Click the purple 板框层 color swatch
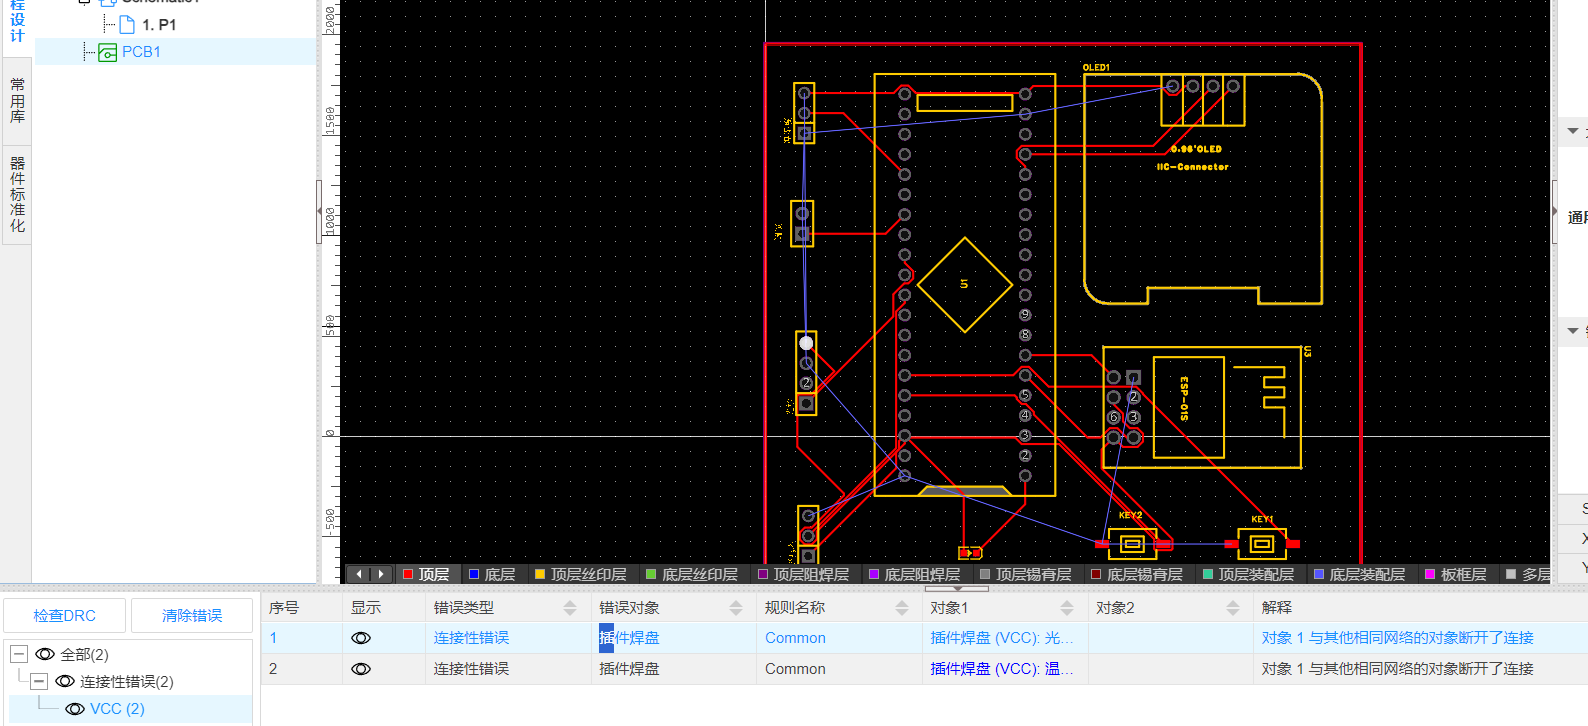The image size is (1588, 726). click(1430, 574)
